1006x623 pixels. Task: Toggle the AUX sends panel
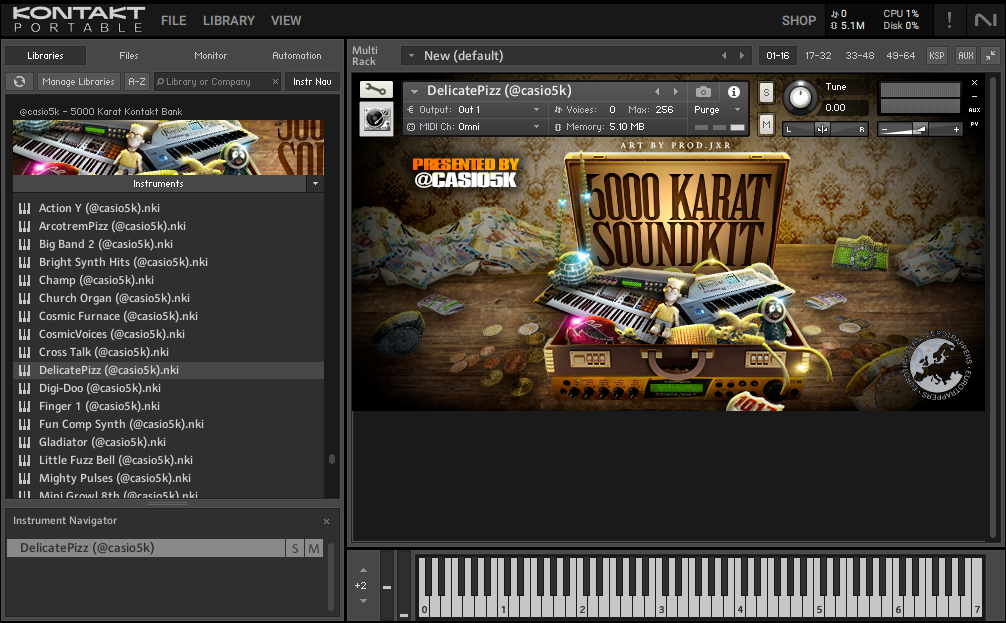click(x=966, y=56)
